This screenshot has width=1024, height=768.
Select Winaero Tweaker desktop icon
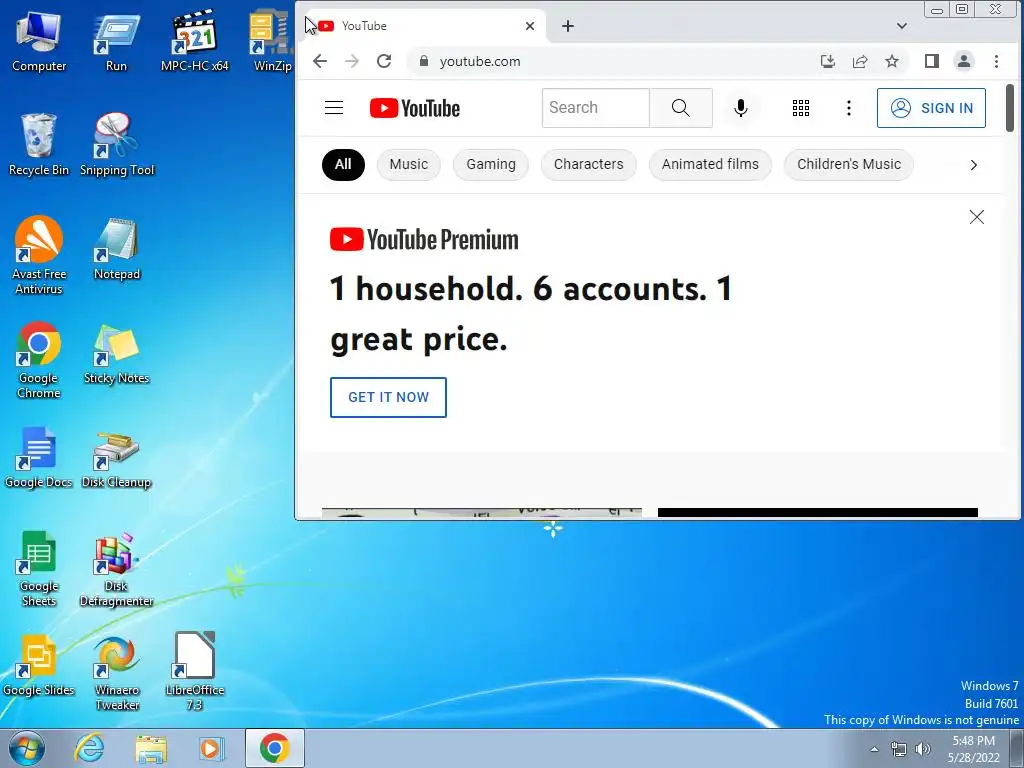point(117,673)
